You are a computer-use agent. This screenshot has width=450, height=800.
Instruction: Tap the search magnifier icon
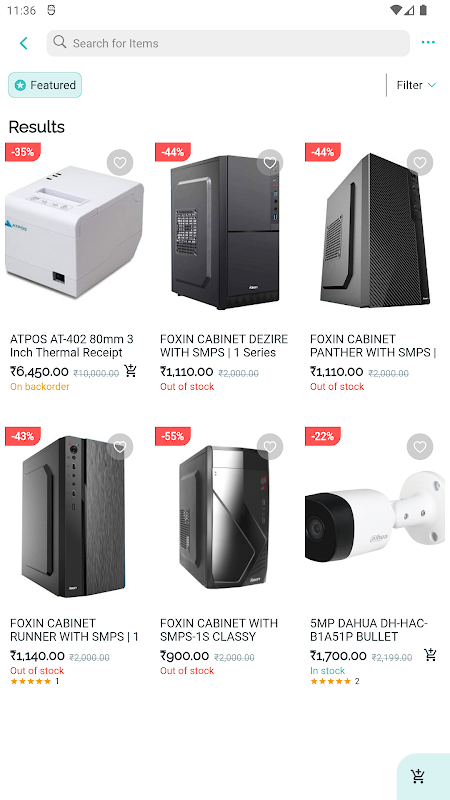[x=60, y=42]
